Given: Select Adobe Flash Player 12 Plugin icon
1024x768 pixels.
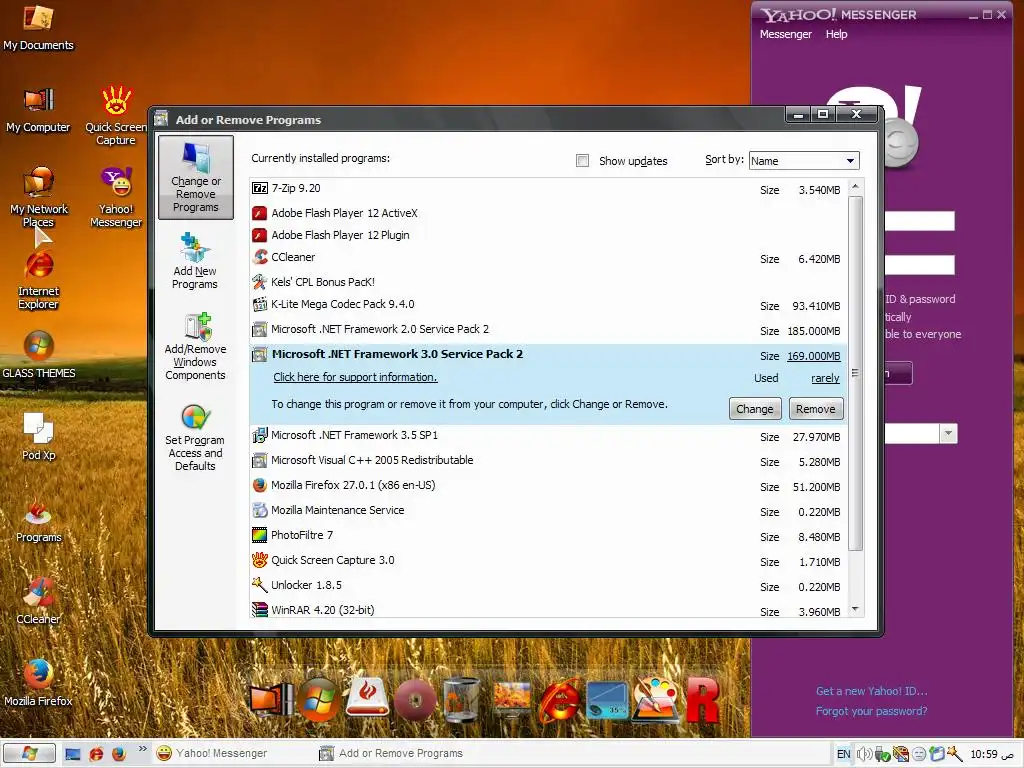Looking at the screenshot, I should click(x=260, y=235).
